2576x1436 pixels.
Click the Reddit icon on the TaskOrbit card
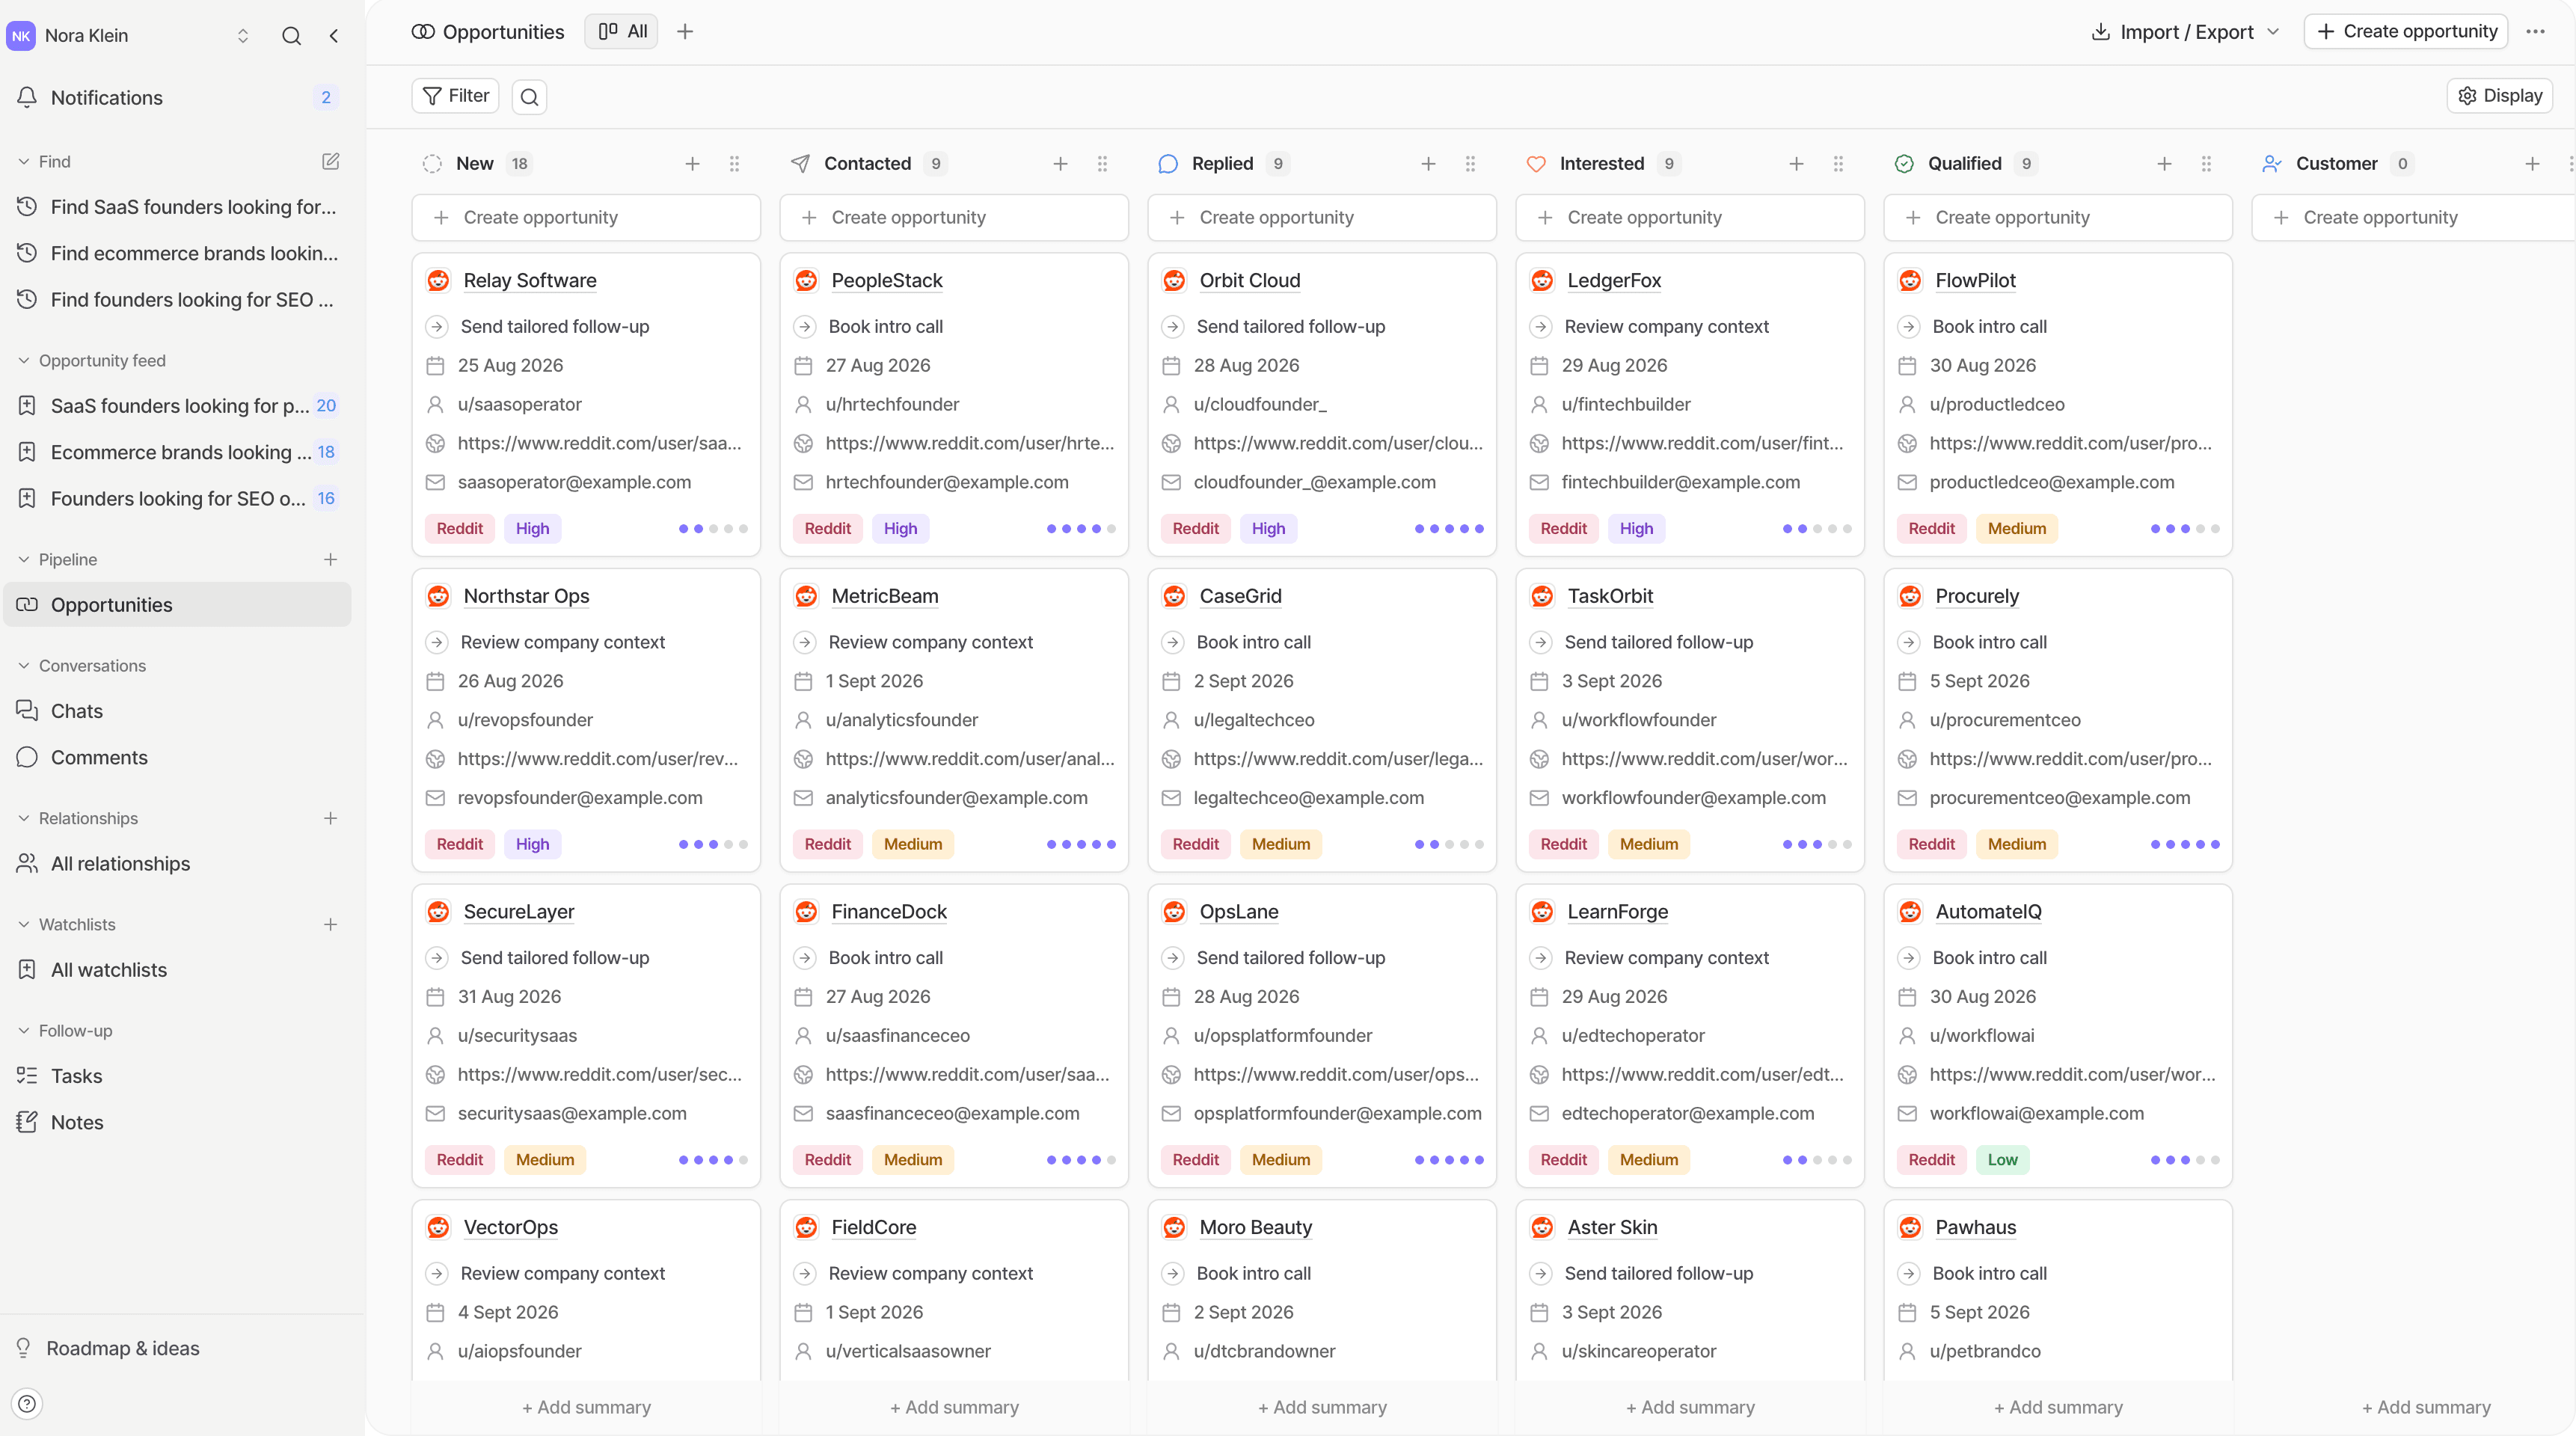click(1542, 596)
